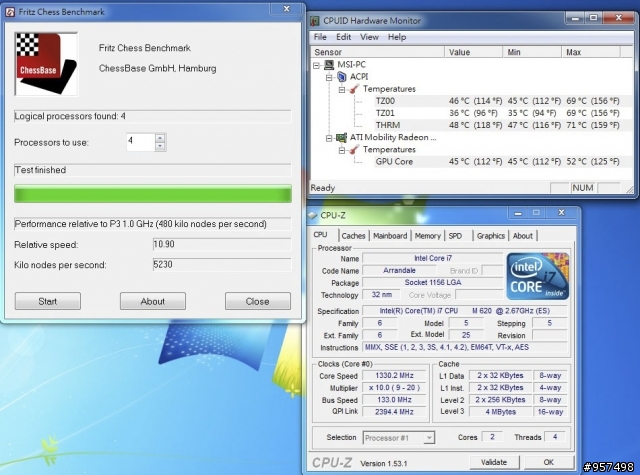Click OK button in CPU-Z

point(549,462)
